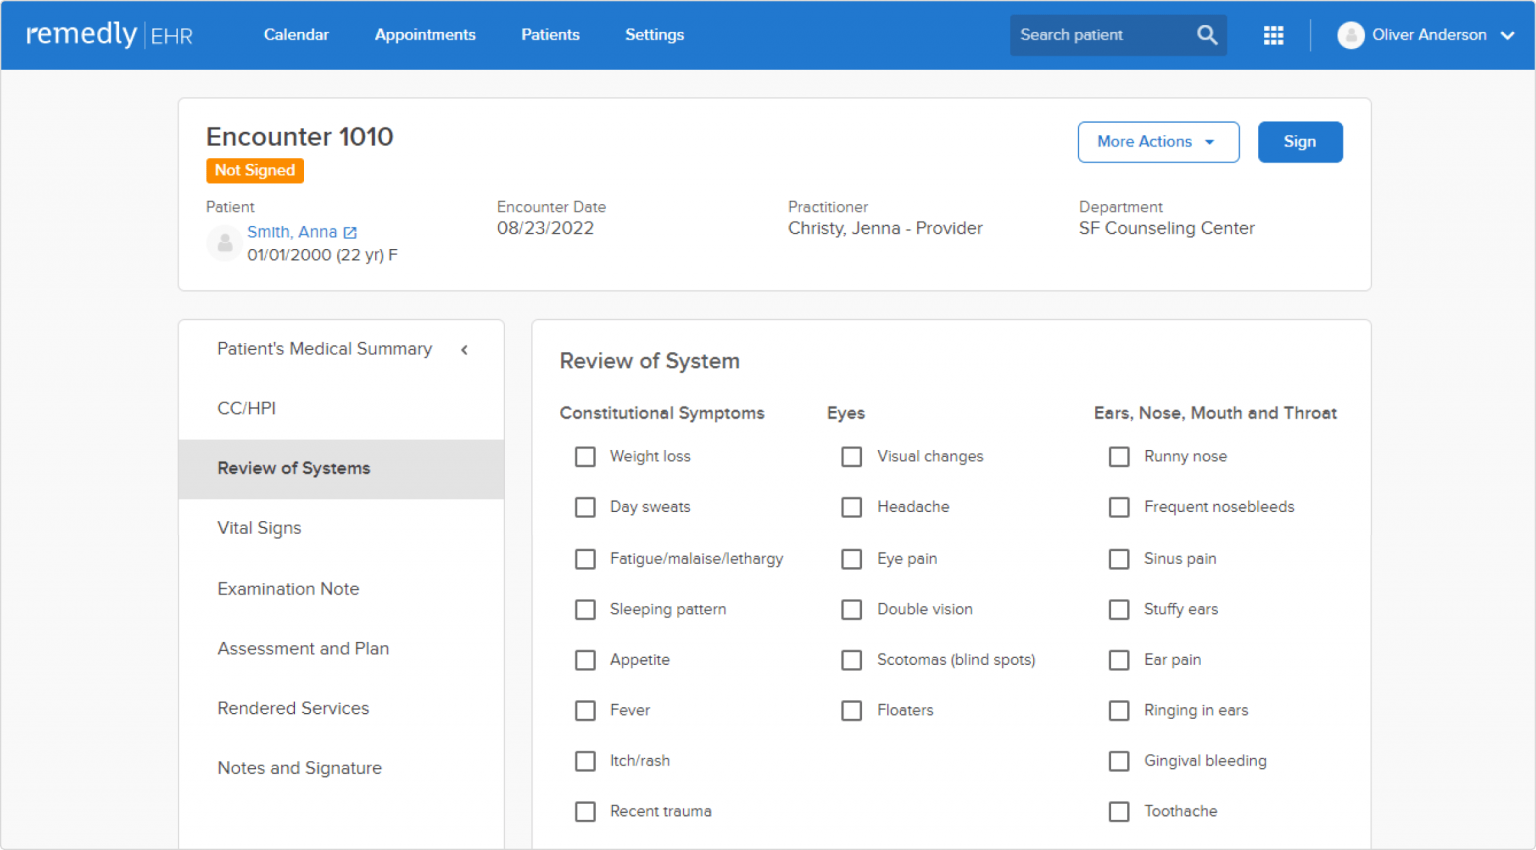Focus the Search patient field

click(1100, 35)
